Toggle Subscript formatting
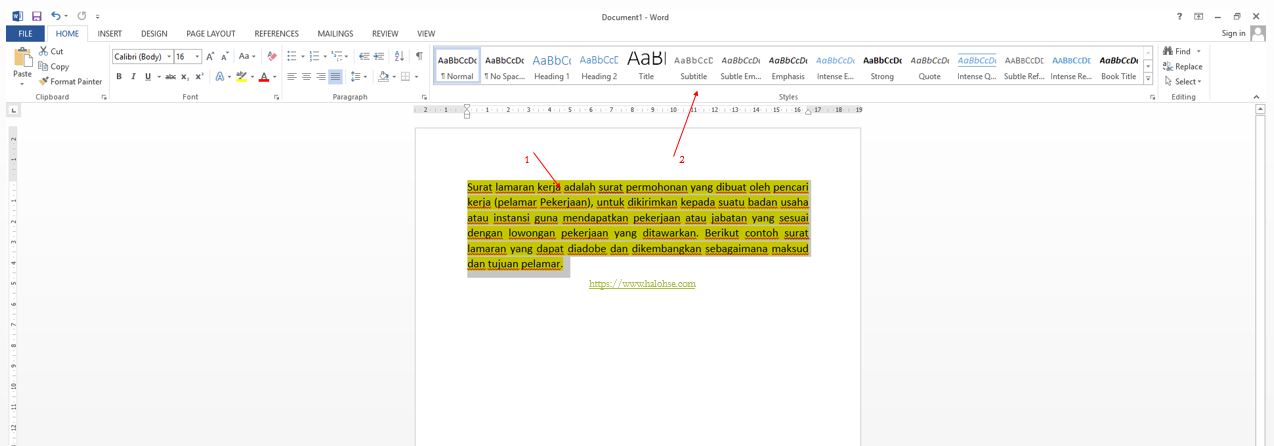1274x446 pixels. pyautogui.click(x=186, y=77)
